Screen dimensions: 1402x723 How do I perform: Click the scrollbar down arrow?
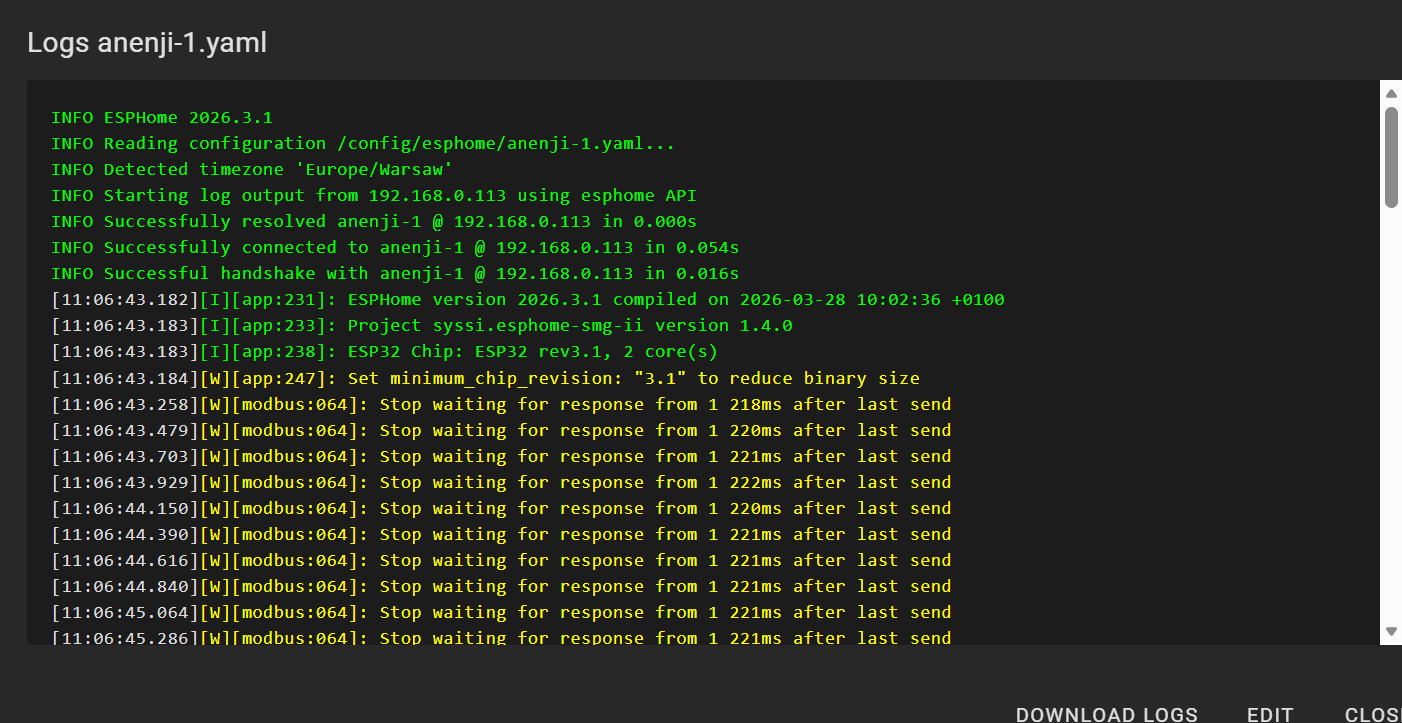tap(1390, 631)
